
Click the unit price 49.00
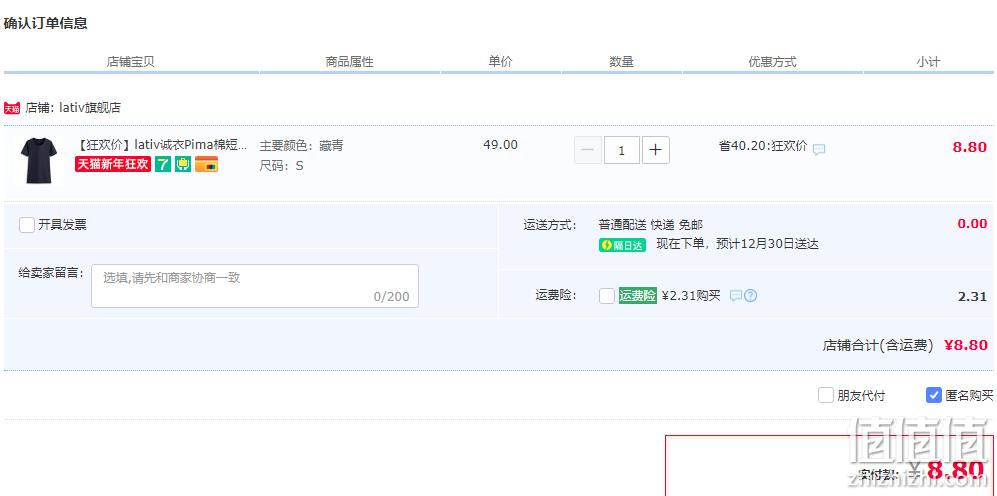(500, 145)
